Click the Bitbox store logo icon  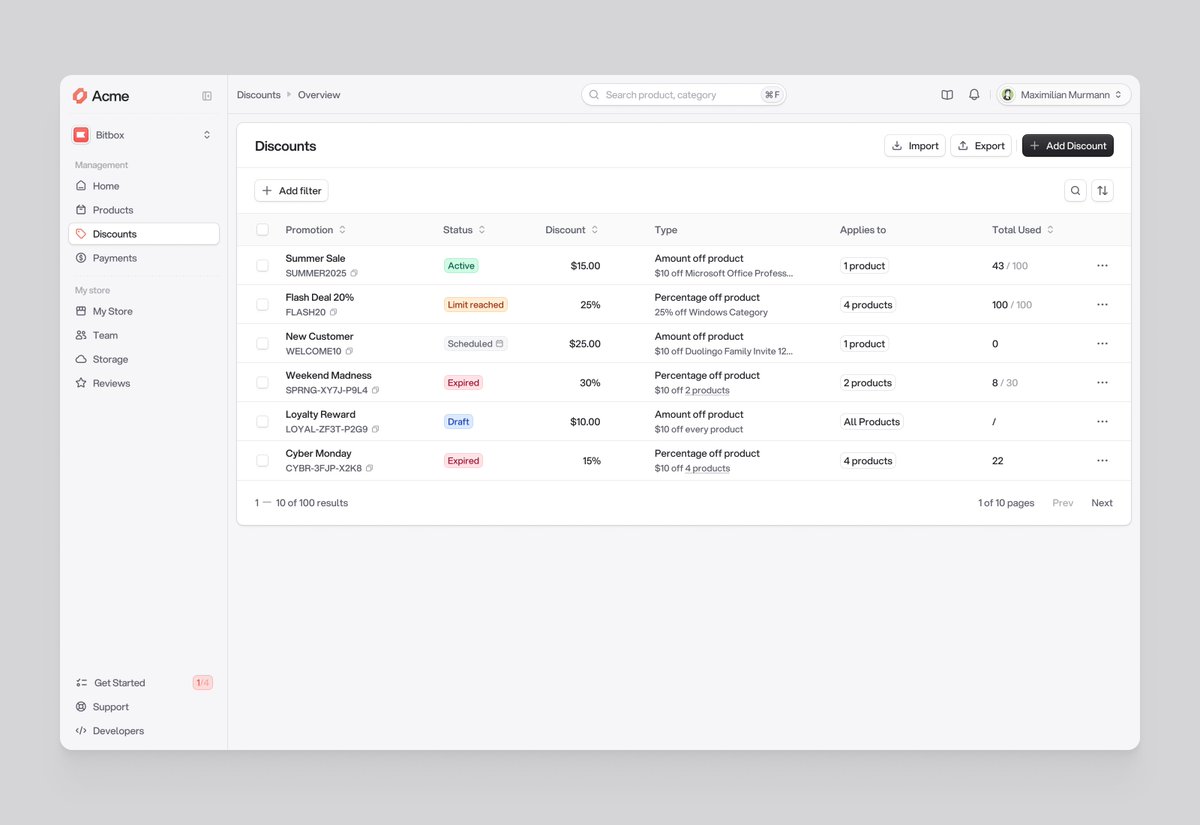[81, 135]
